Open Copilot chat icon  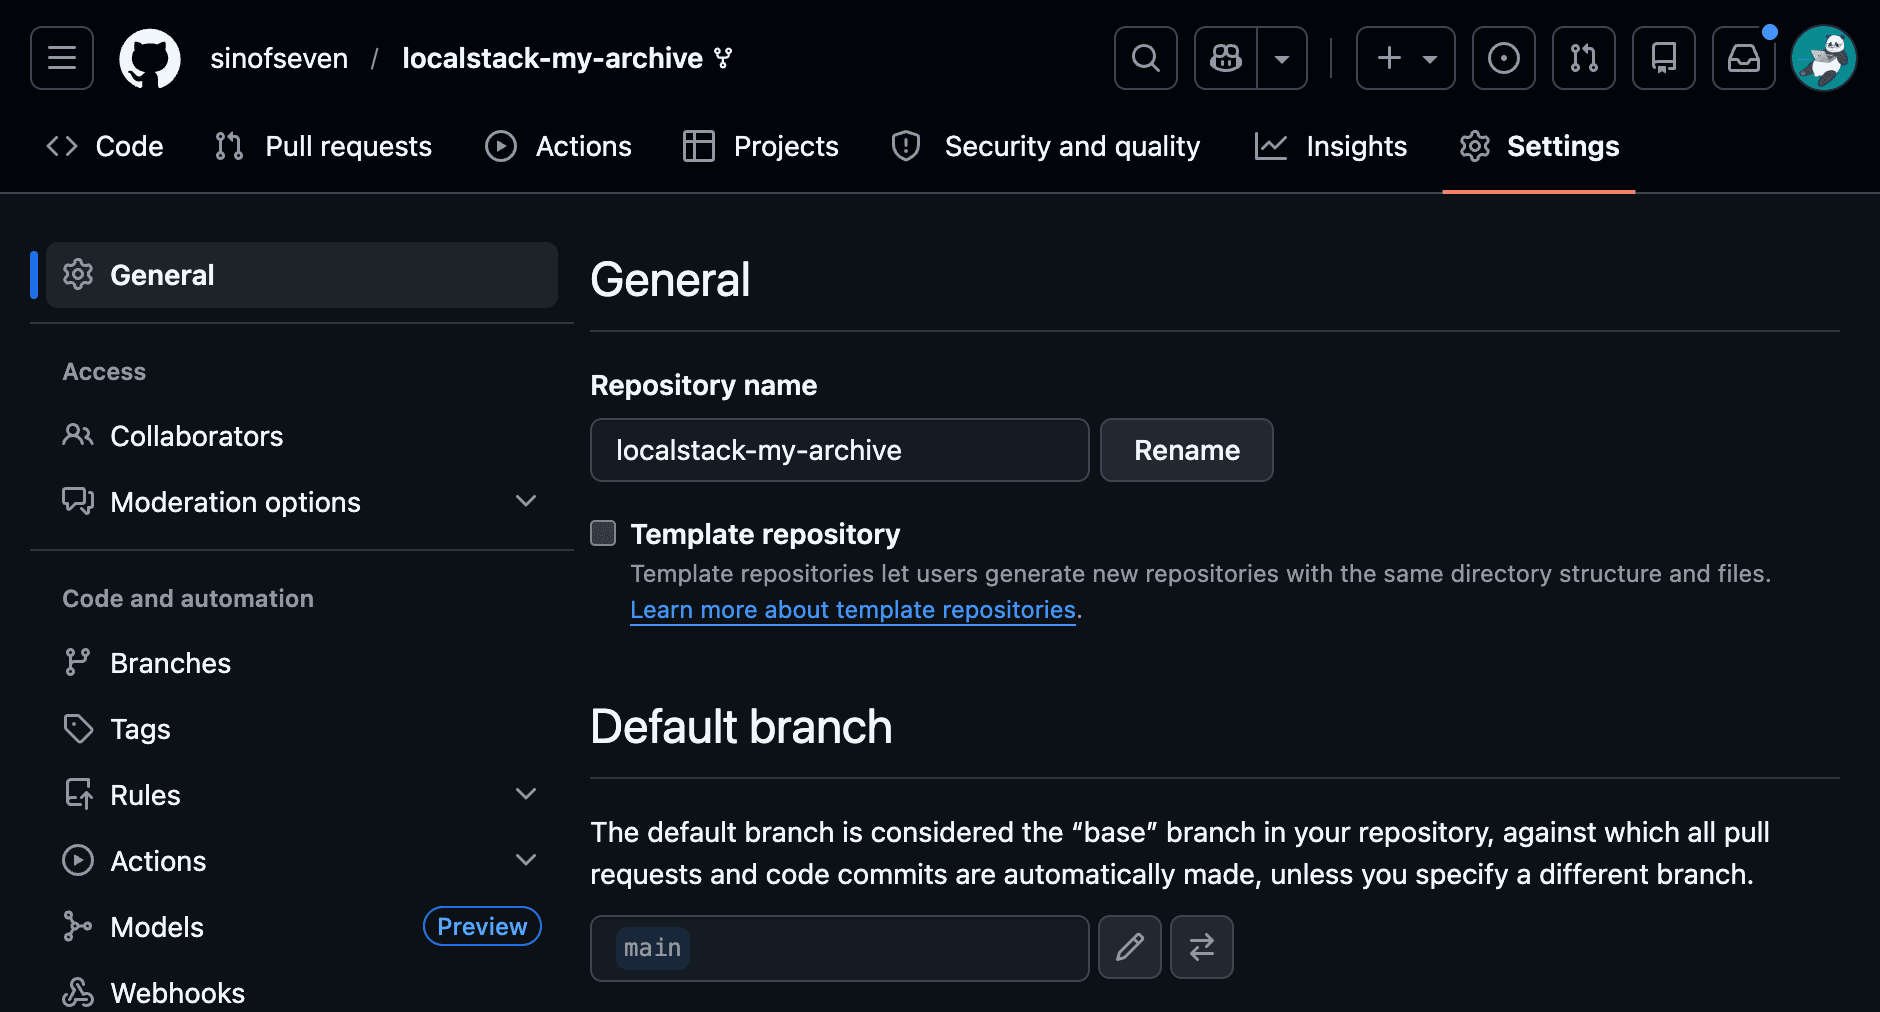[1226, 58]
